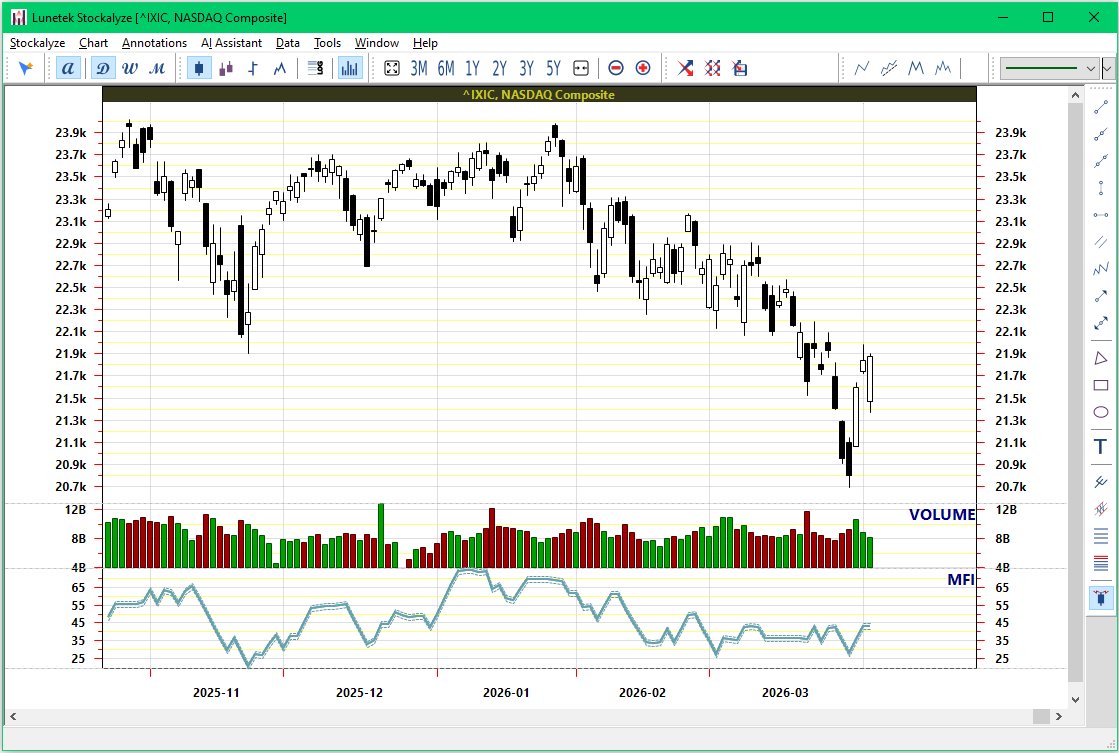Switch timeframe to 1Y
The image size is (1119, 753).
[471, 68]
